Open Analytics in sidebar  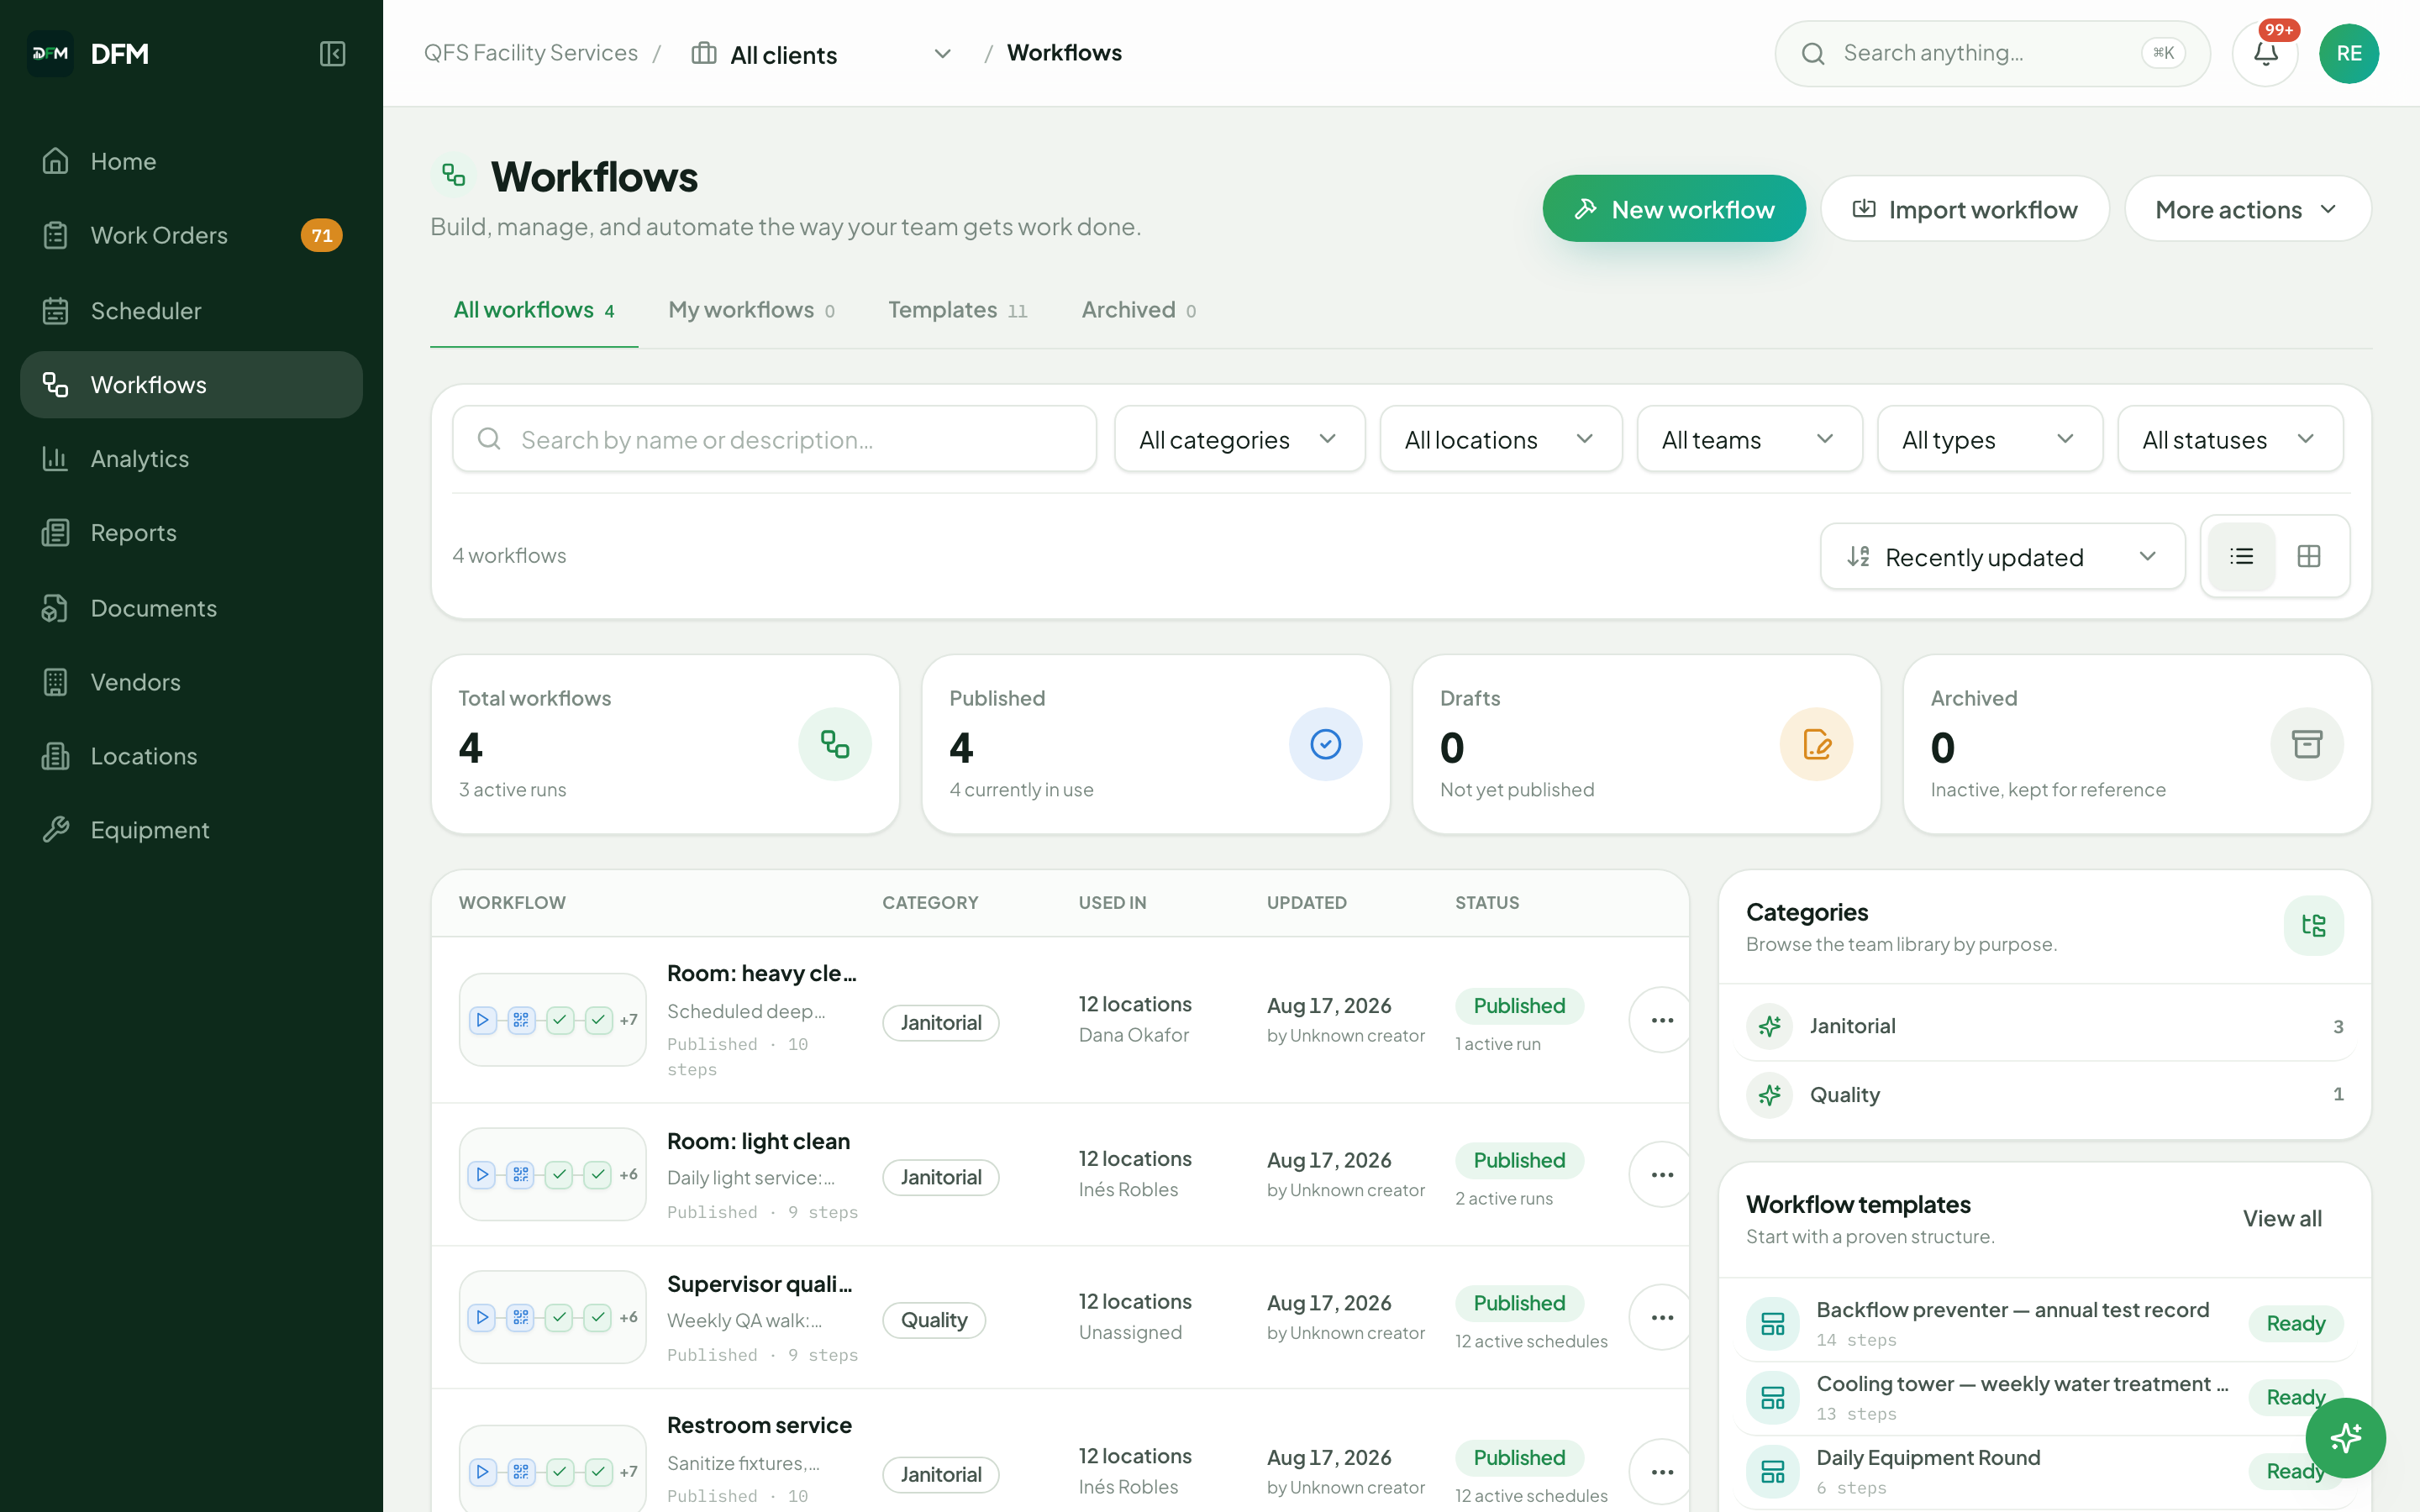point(191,459)
